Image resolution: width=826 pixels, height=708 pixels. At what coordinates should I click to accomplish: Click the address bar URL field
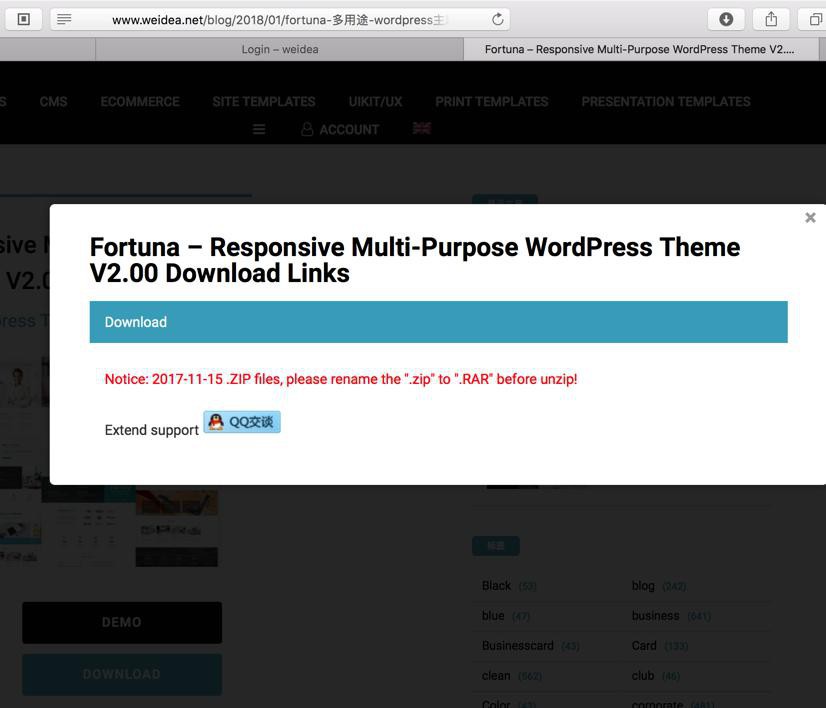[280, 19]
